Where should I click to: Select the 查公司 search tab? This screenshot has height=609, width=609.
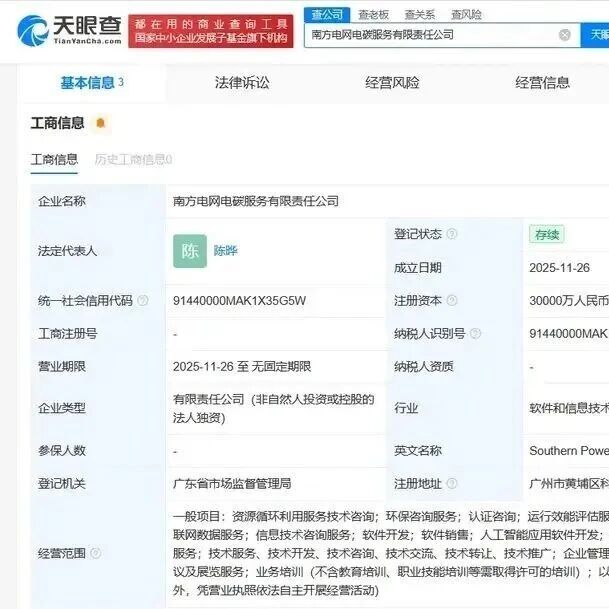tap(327, 15)
